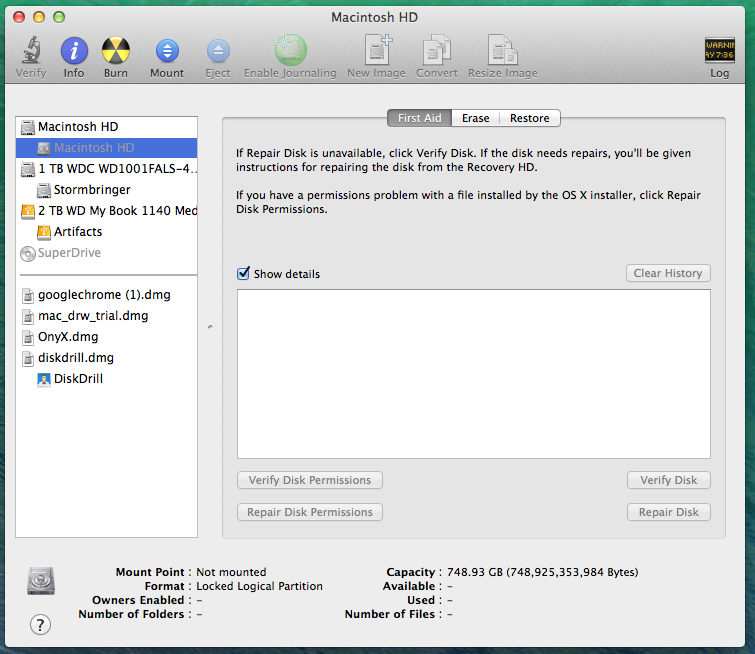Click the Locked Logical Partition format text
Viewport: 755px width, 654px height.
pos(259,586)
